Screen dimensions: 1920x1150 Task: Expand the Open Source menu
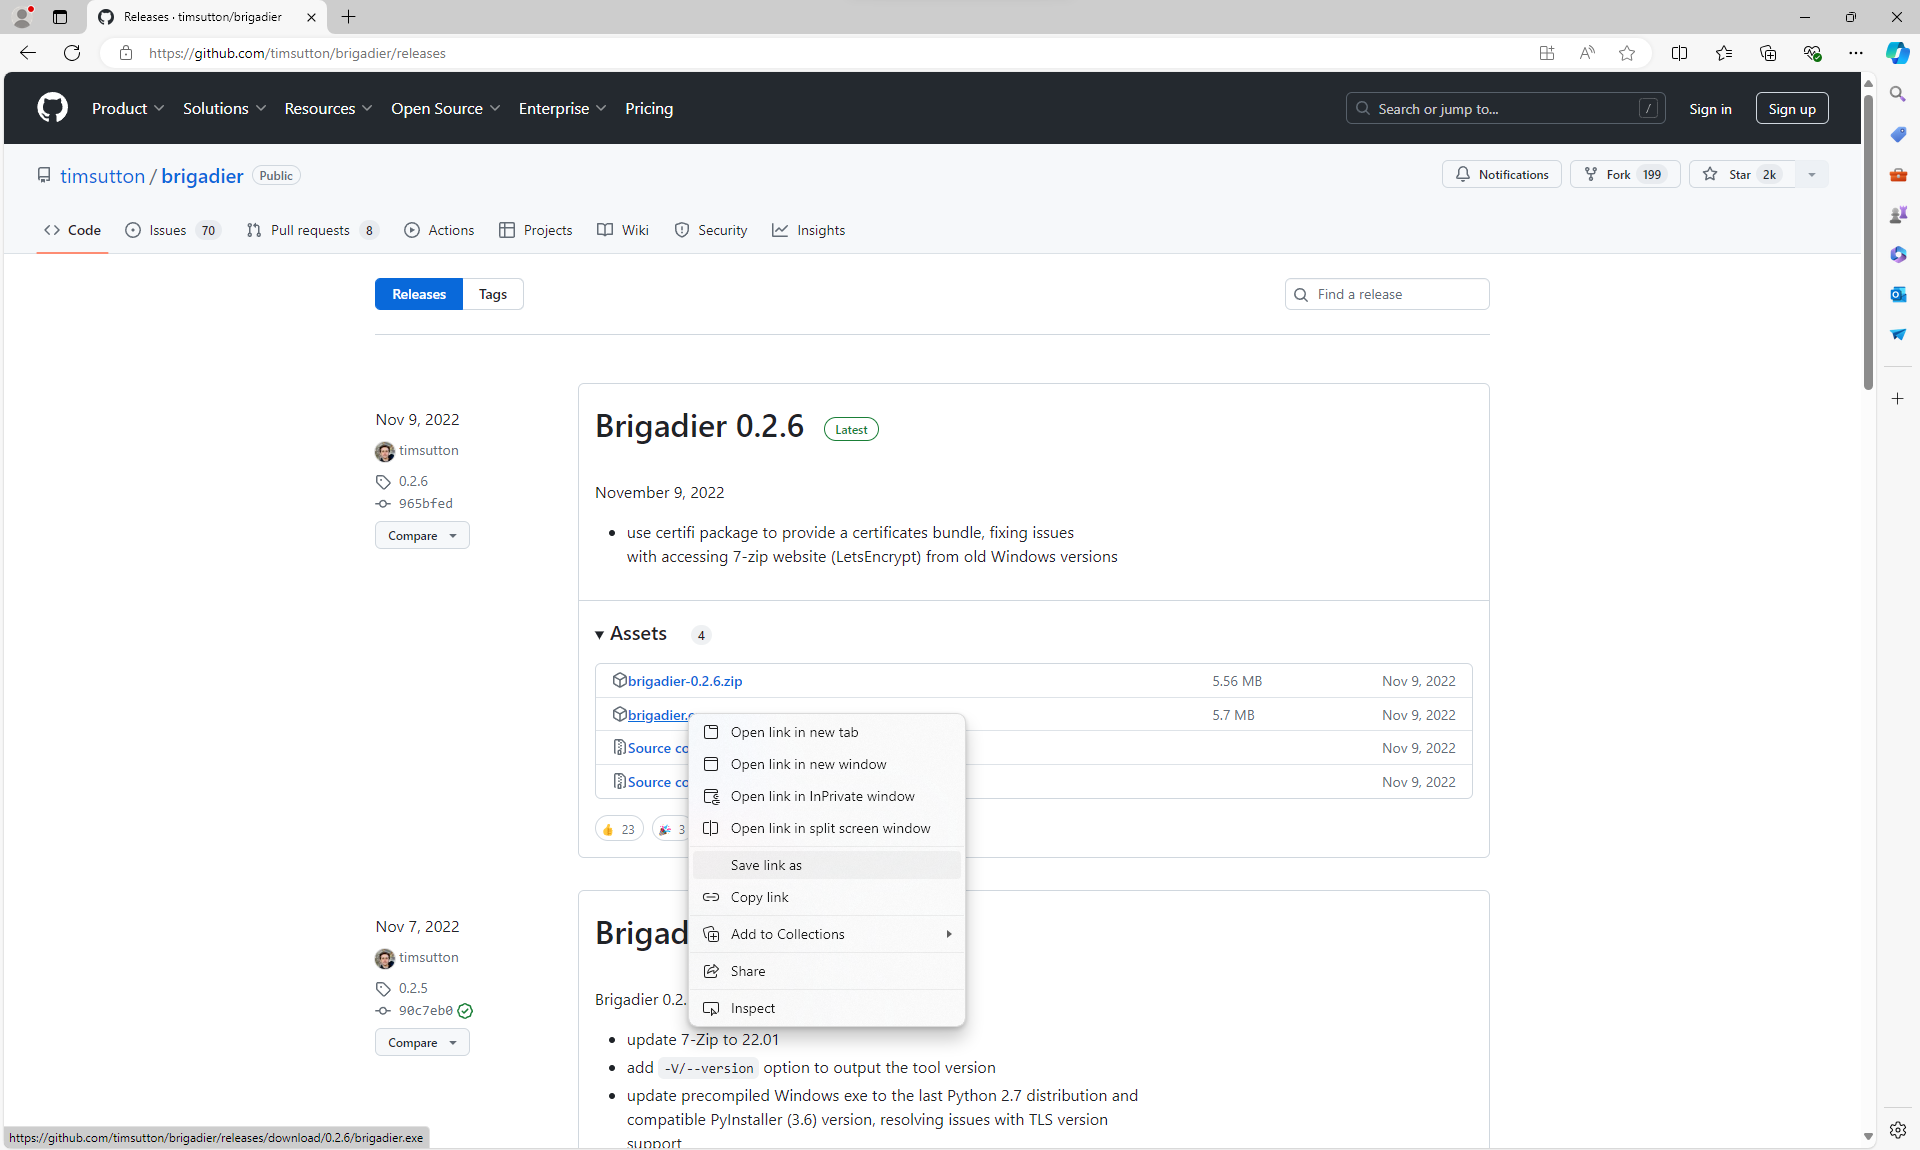pyautogui.click(x=445, y=108)
